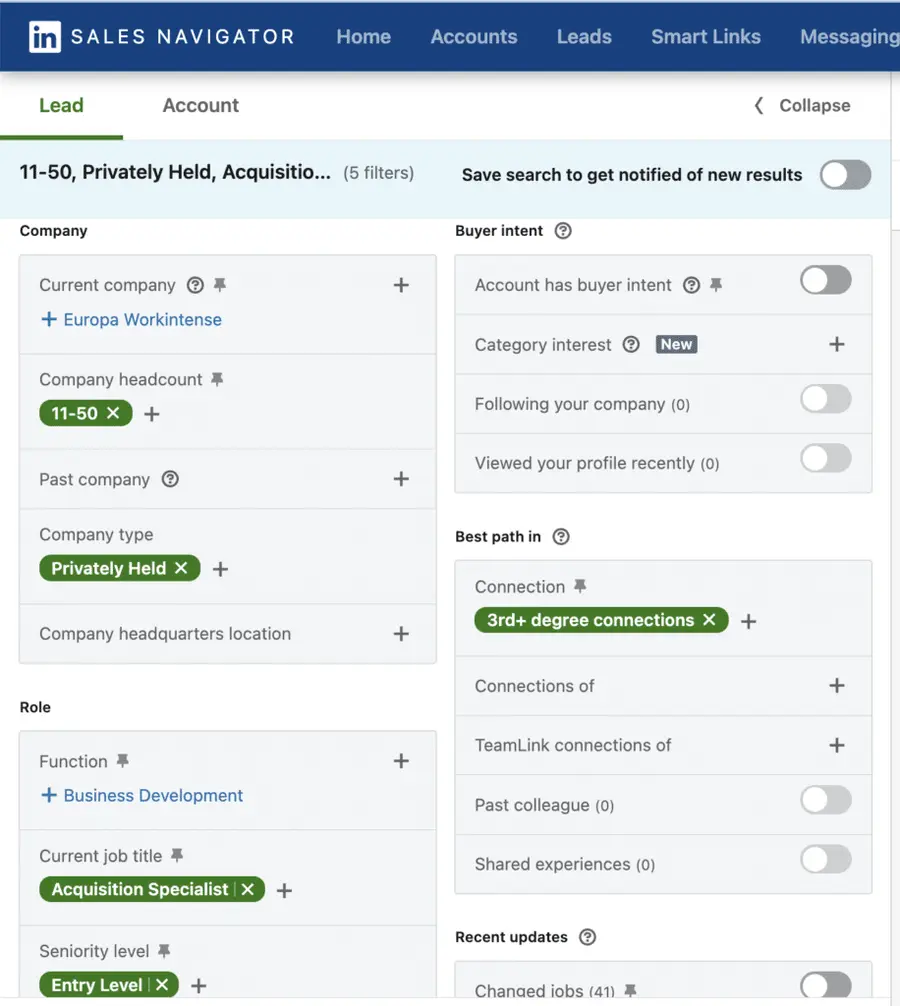This screenshot has height=1006, width=900.
Task: Click the LinkedIn logo icon
Action: (46, 37)
